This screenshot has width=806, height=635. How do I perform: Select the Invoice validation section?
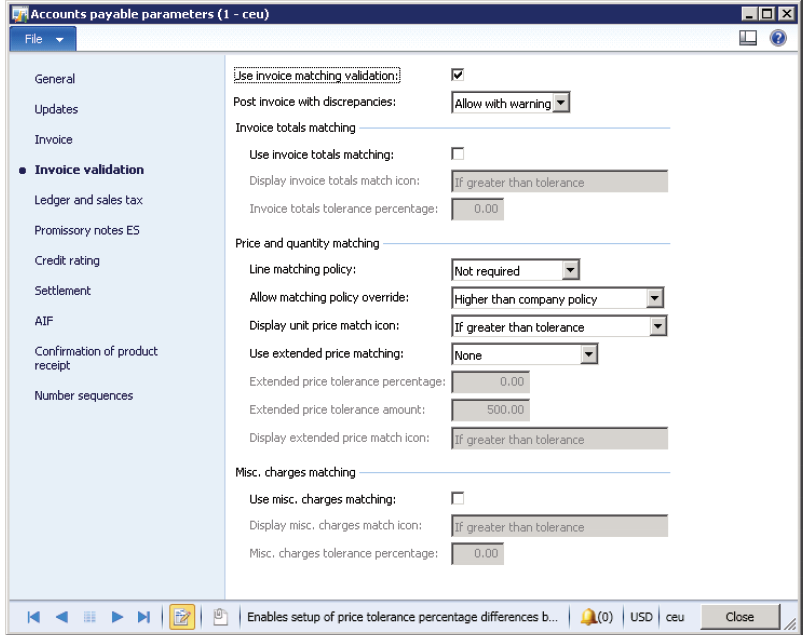tap(89, 170)
